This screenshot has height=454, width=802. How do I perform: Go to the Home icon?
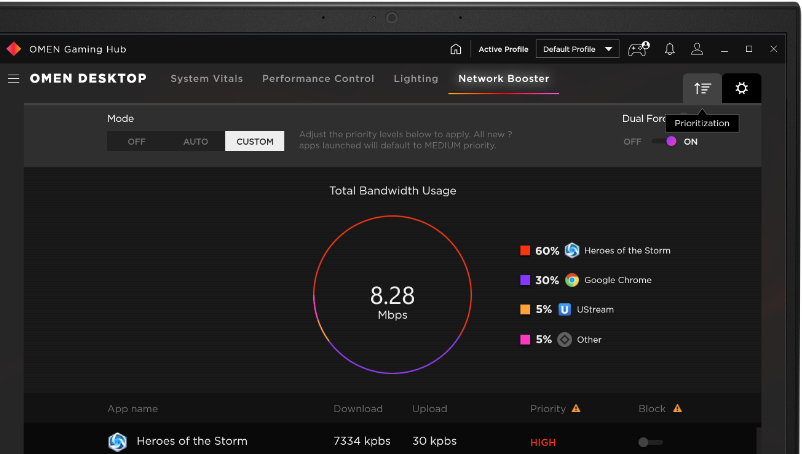(455, 49)
